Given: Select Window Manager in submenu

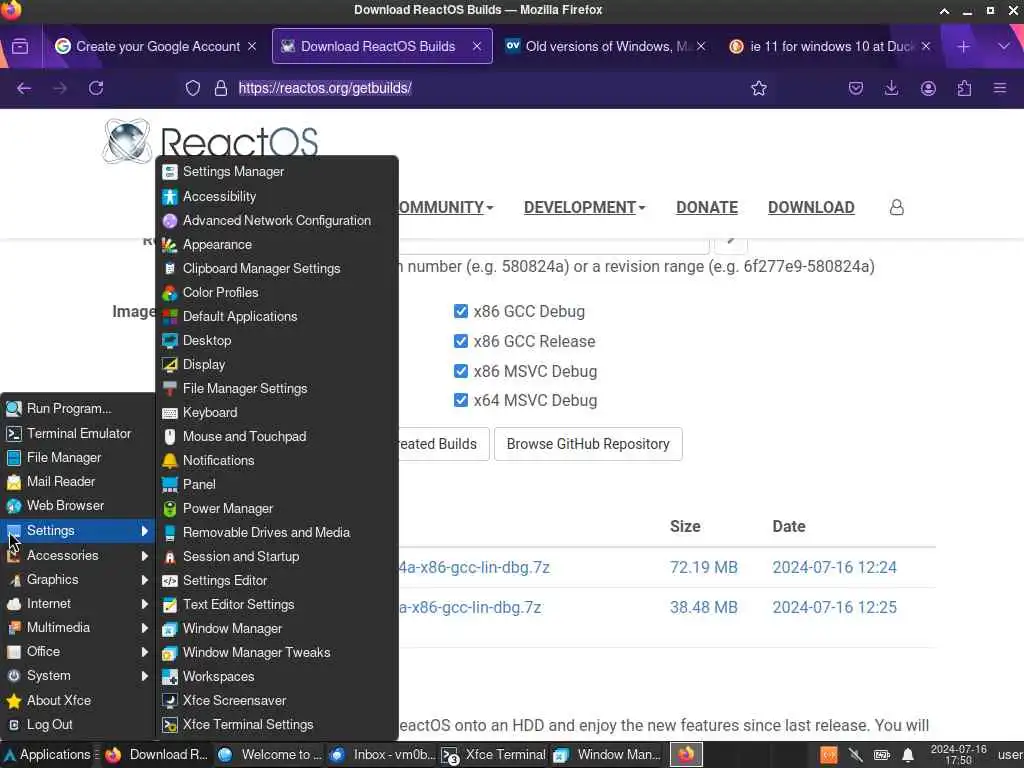Looking at the screenshot, I should (x=277, y=629).
